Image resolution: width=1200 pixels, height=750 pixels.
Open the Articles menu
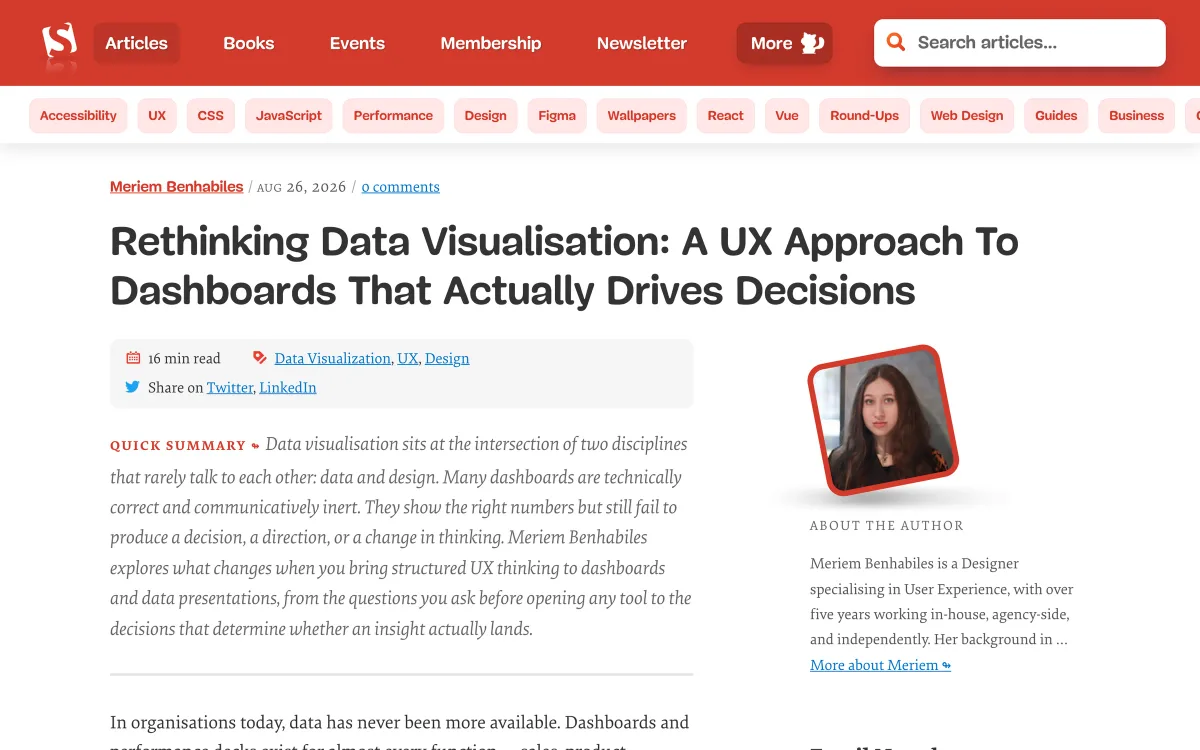(137, 43)
